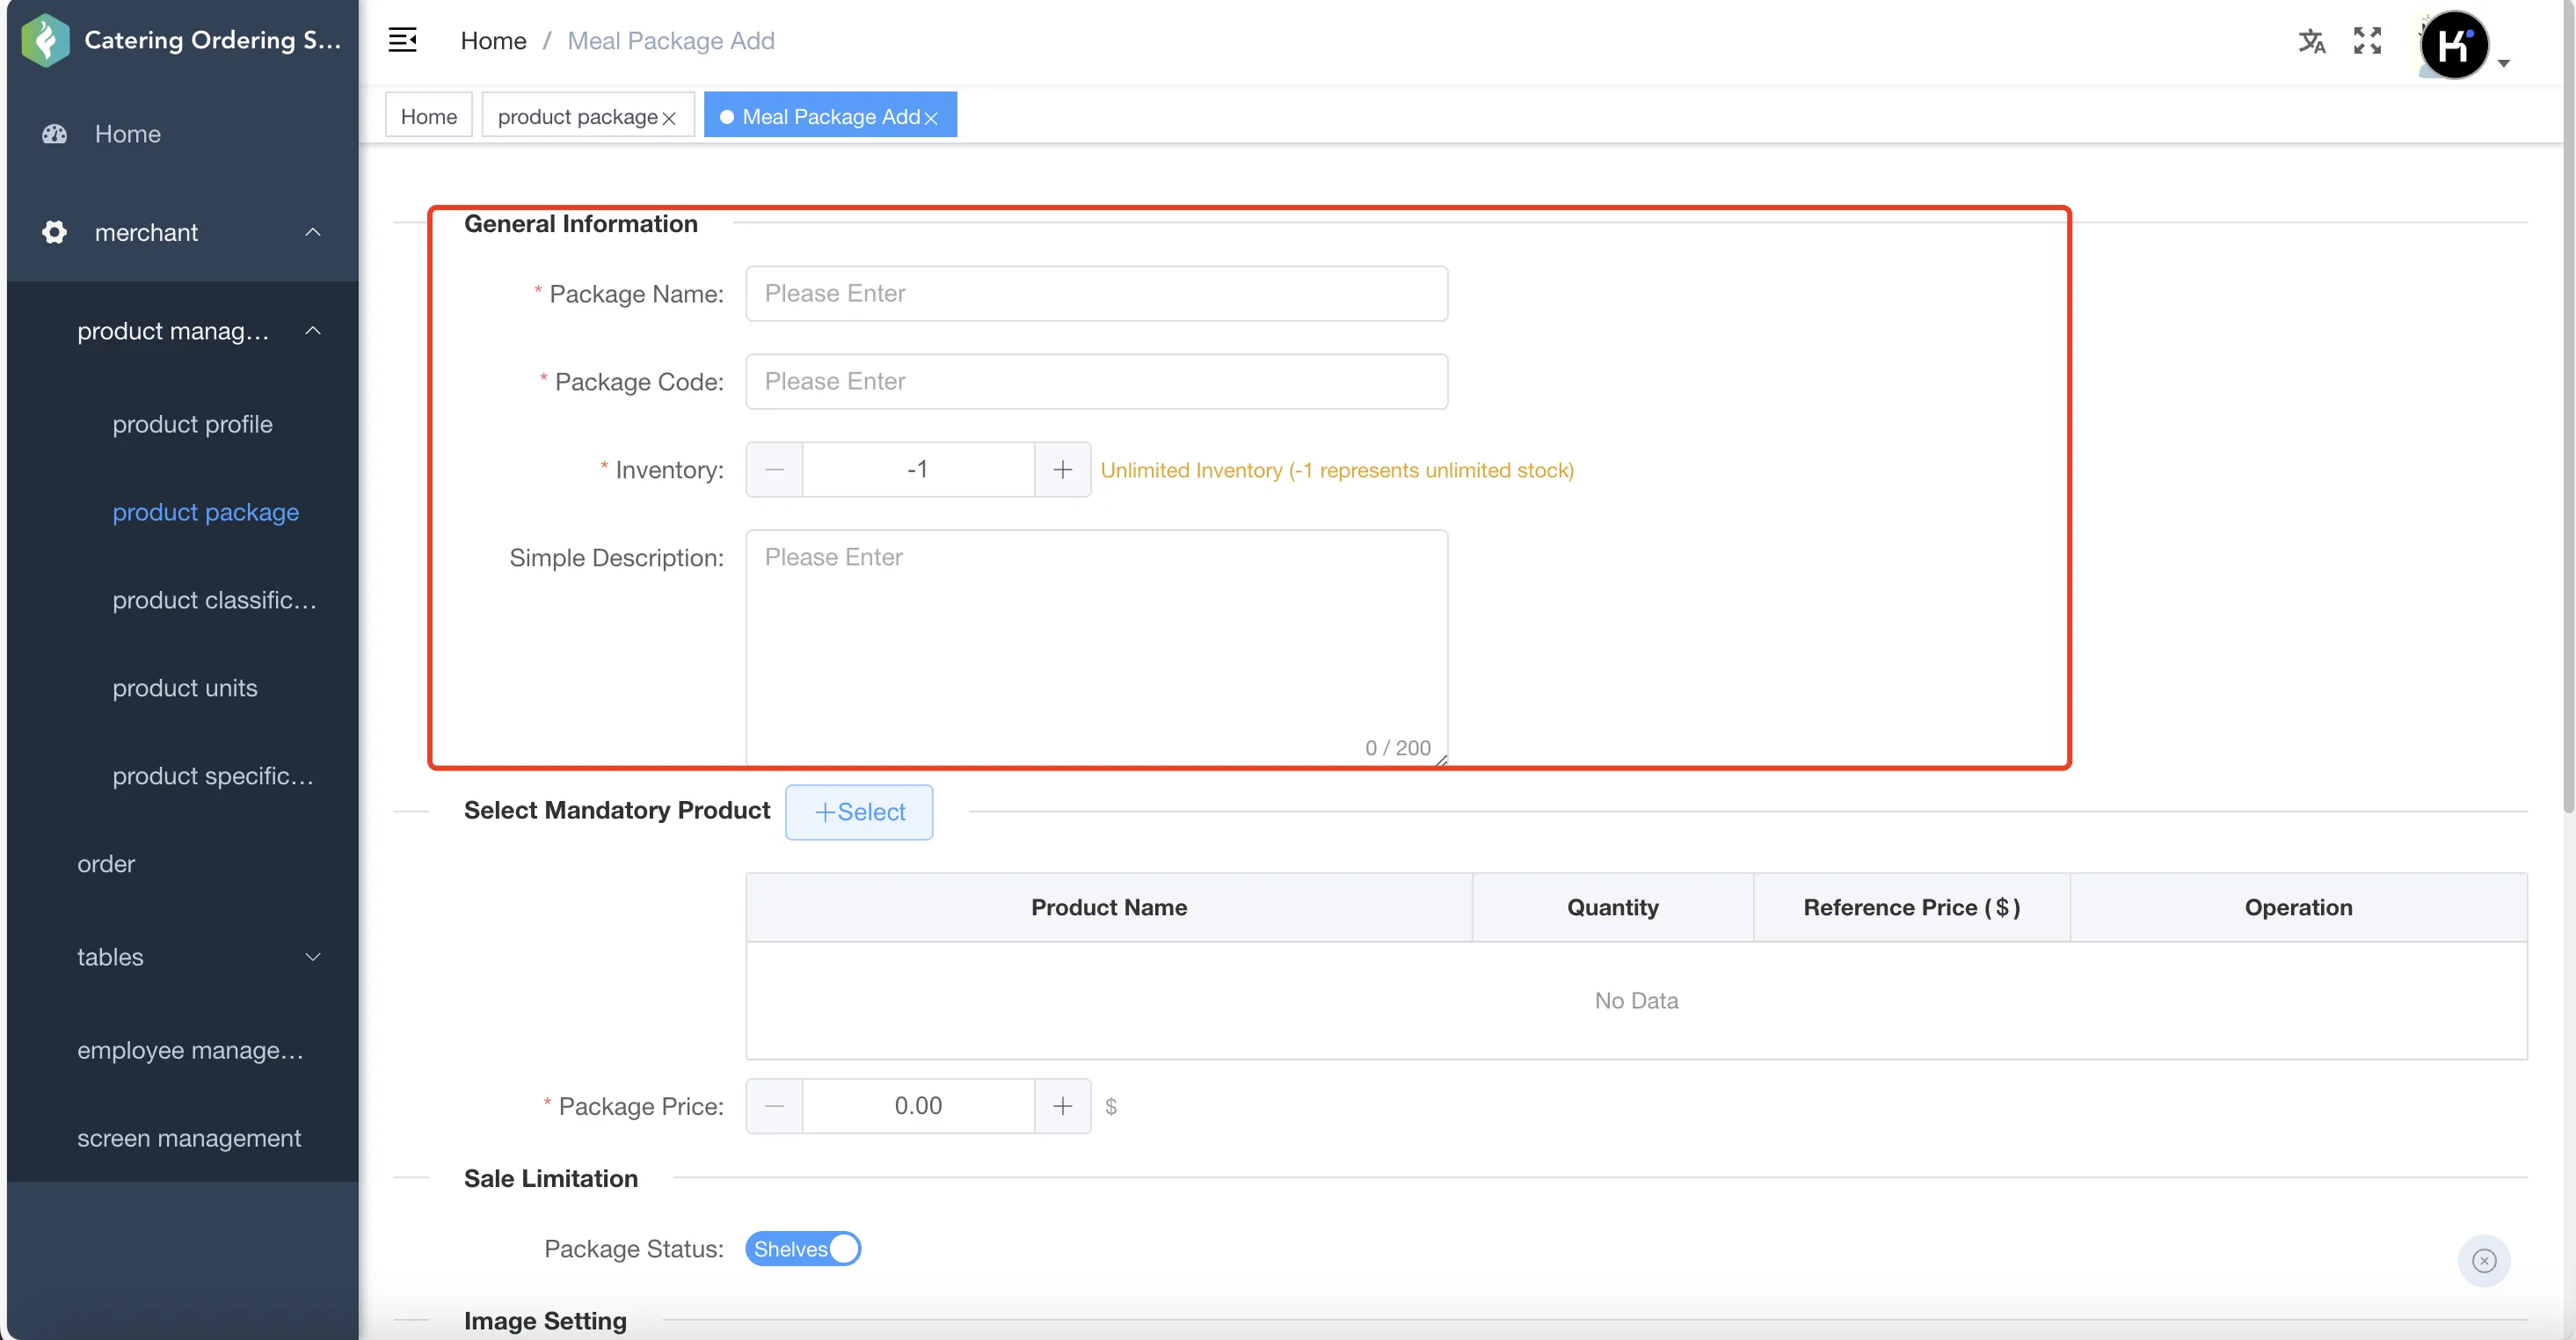Click the Inventory number field
Image resolution: width=2576 pixels, height=1340 pixels.
(x=918, y=469)
